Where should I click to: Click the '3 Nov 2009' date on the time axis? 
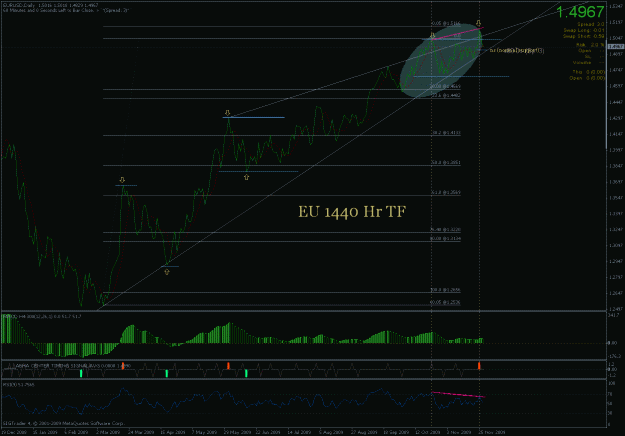pos(459,432)
